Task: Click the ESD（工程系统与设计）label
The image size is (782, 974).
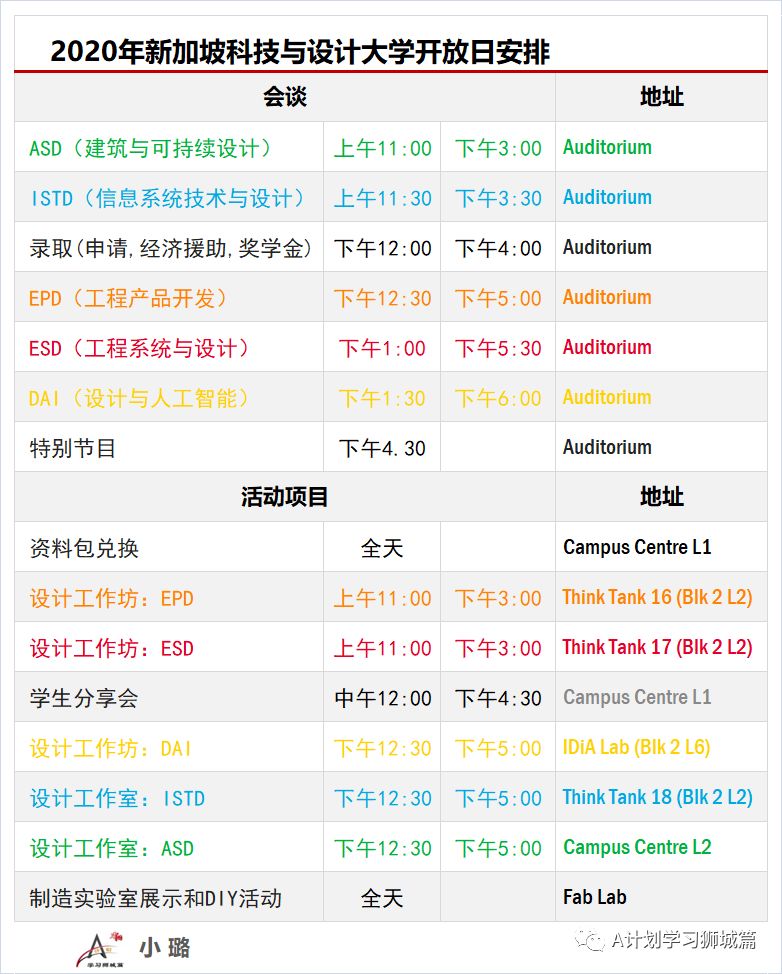Action: (x=140, y=348)
